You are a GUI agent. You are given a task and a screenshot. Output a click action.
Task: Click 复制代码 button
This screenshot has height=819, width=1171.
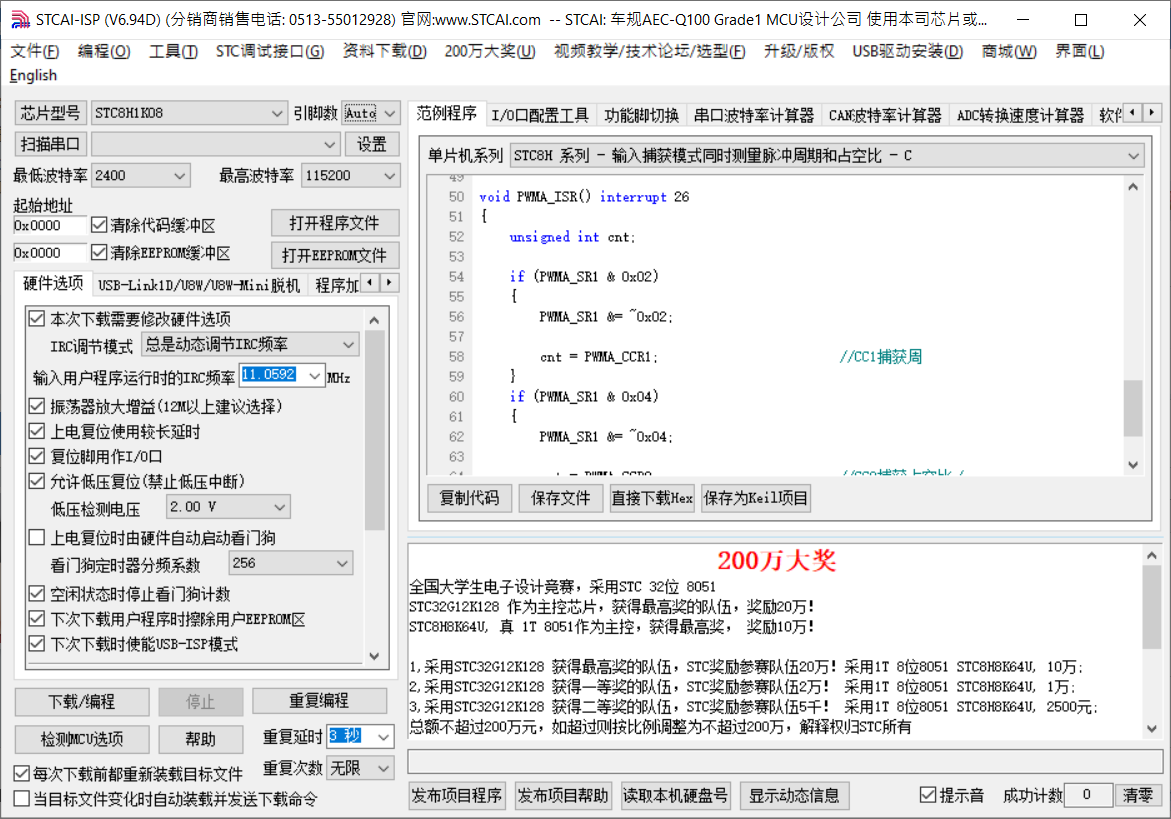click(x=469, y=498)
